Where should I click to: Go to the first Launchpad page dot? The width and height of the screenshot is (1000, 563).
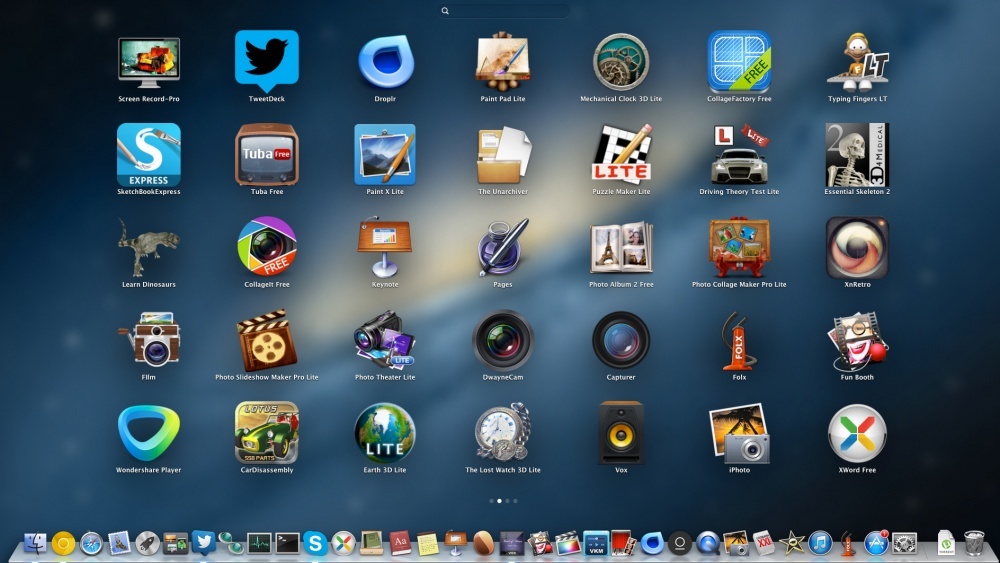coord(491,501)
